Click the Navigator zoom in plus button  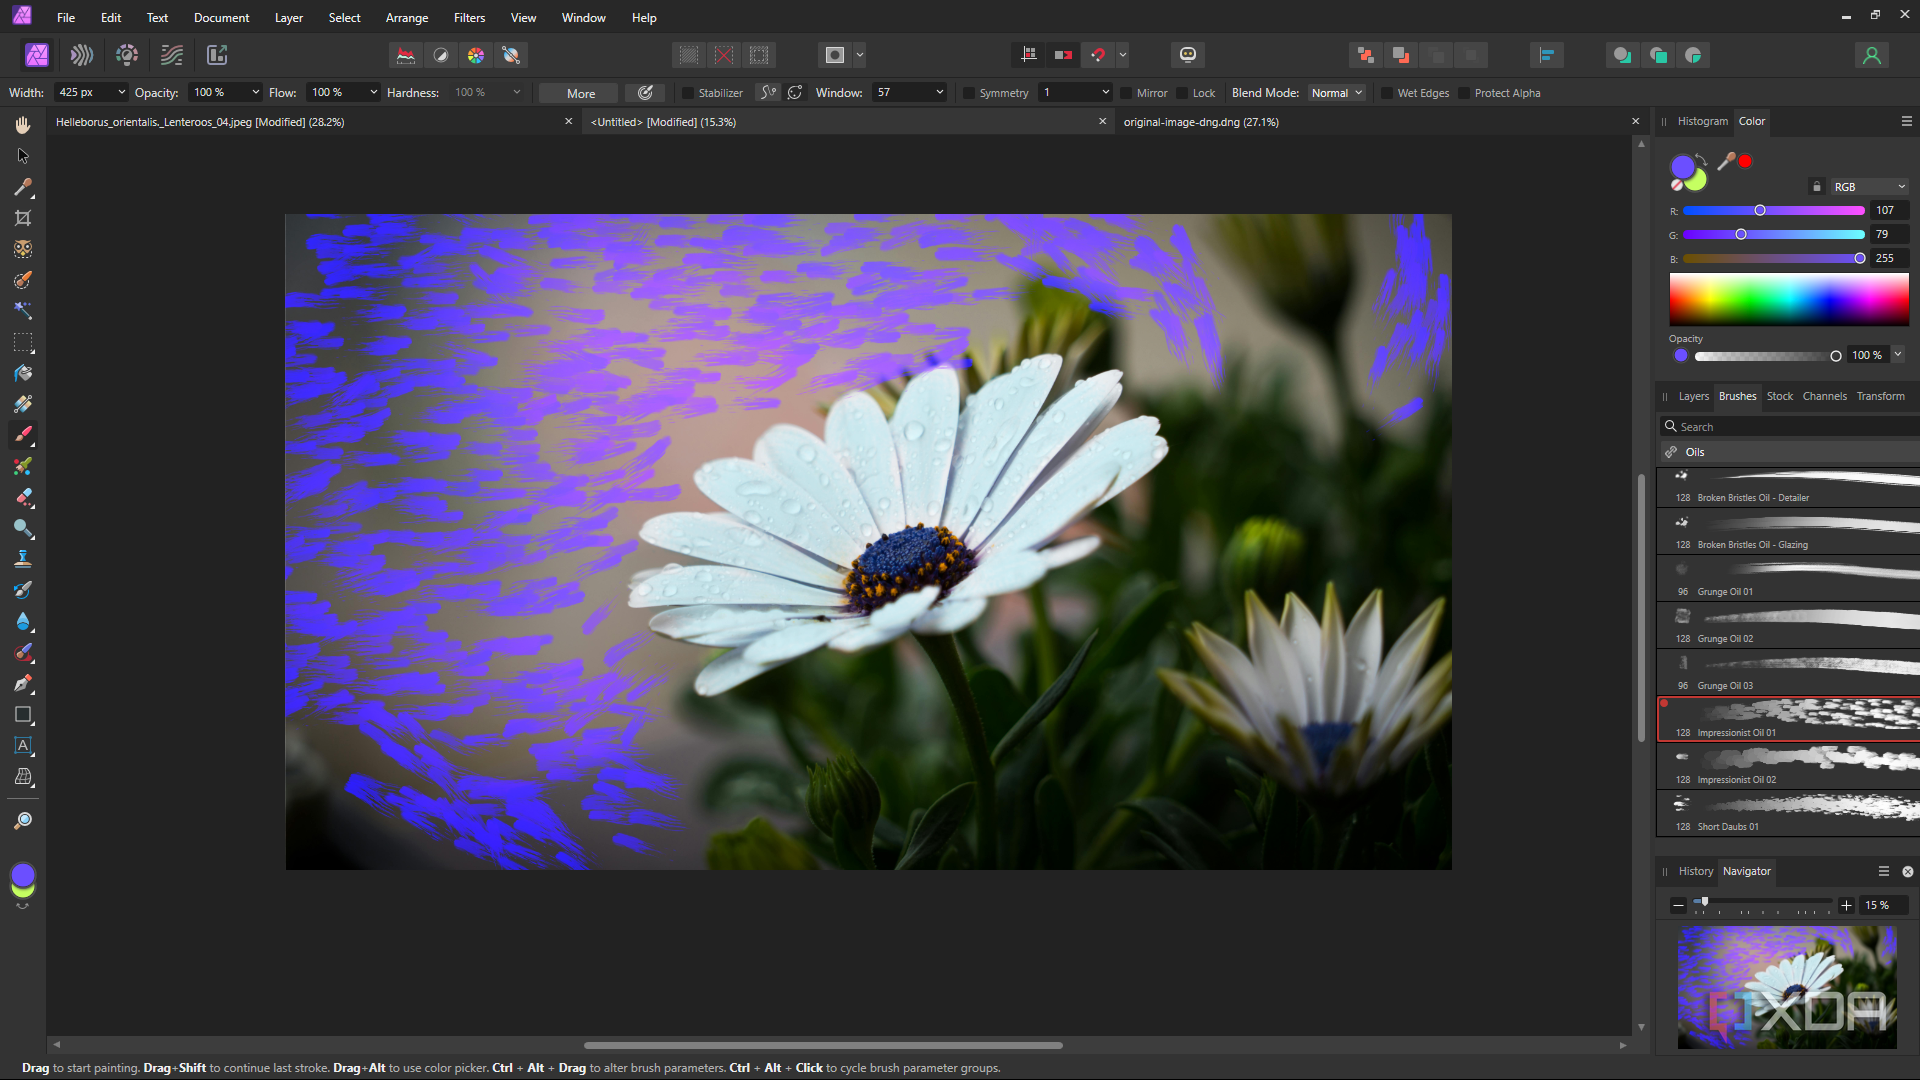click(1846, 905)
